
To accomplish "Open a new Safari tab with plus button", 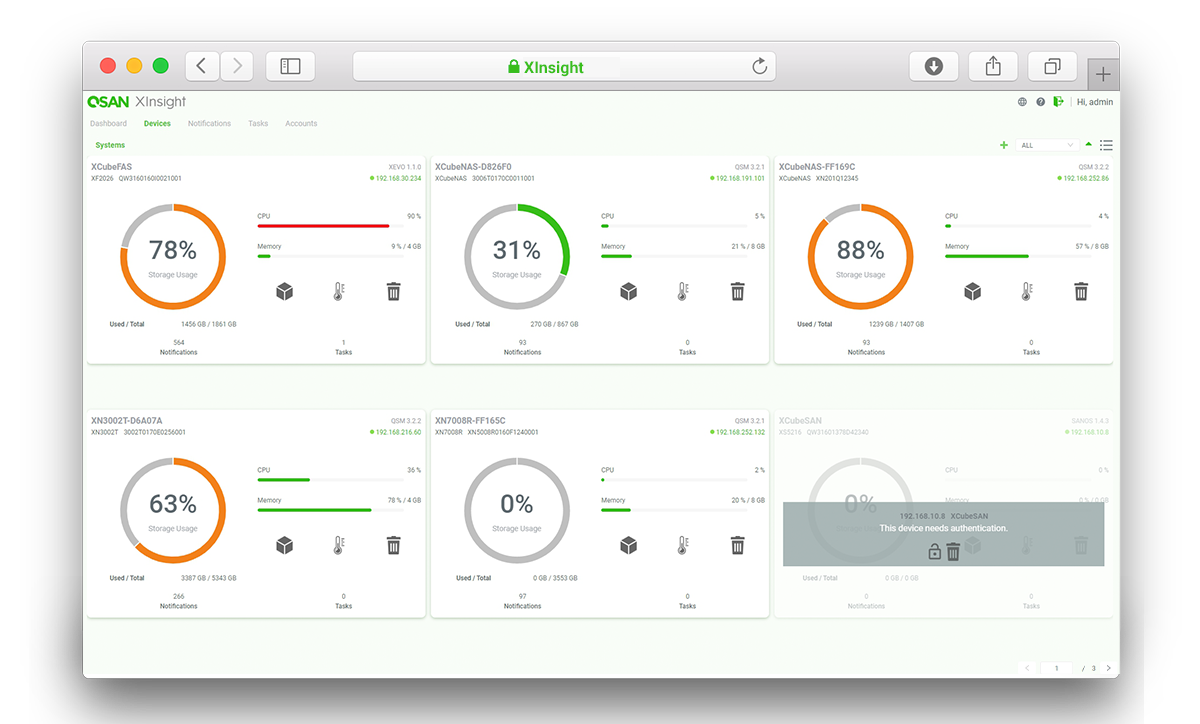I will 1103,74.
